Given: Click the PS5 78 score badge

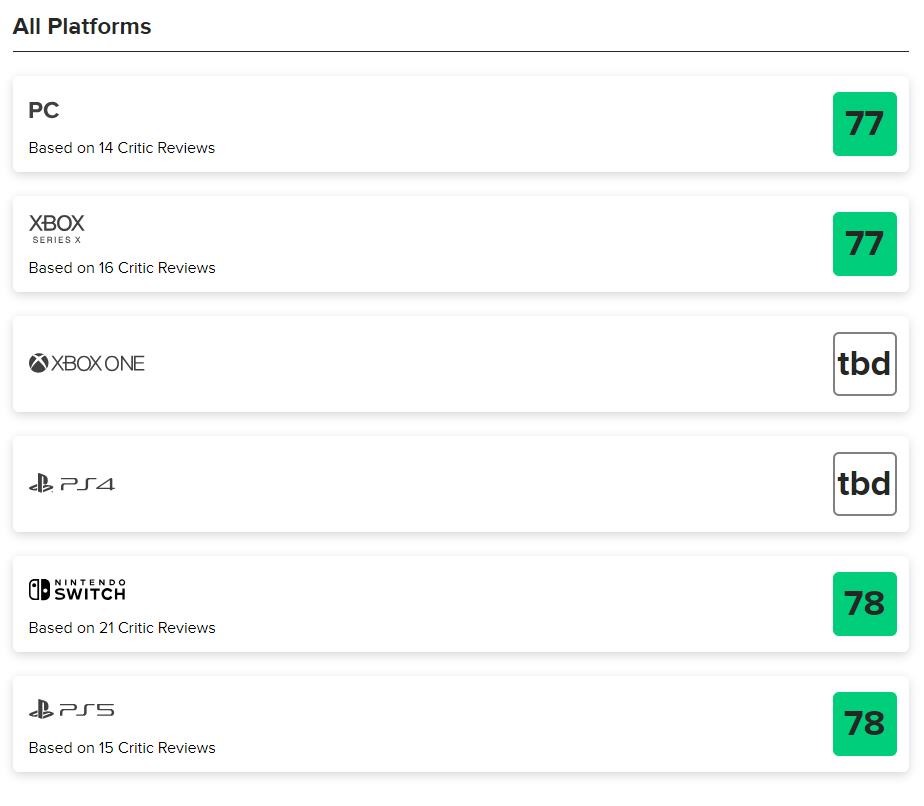Looking at the screenshot, I should coord(864,724).
